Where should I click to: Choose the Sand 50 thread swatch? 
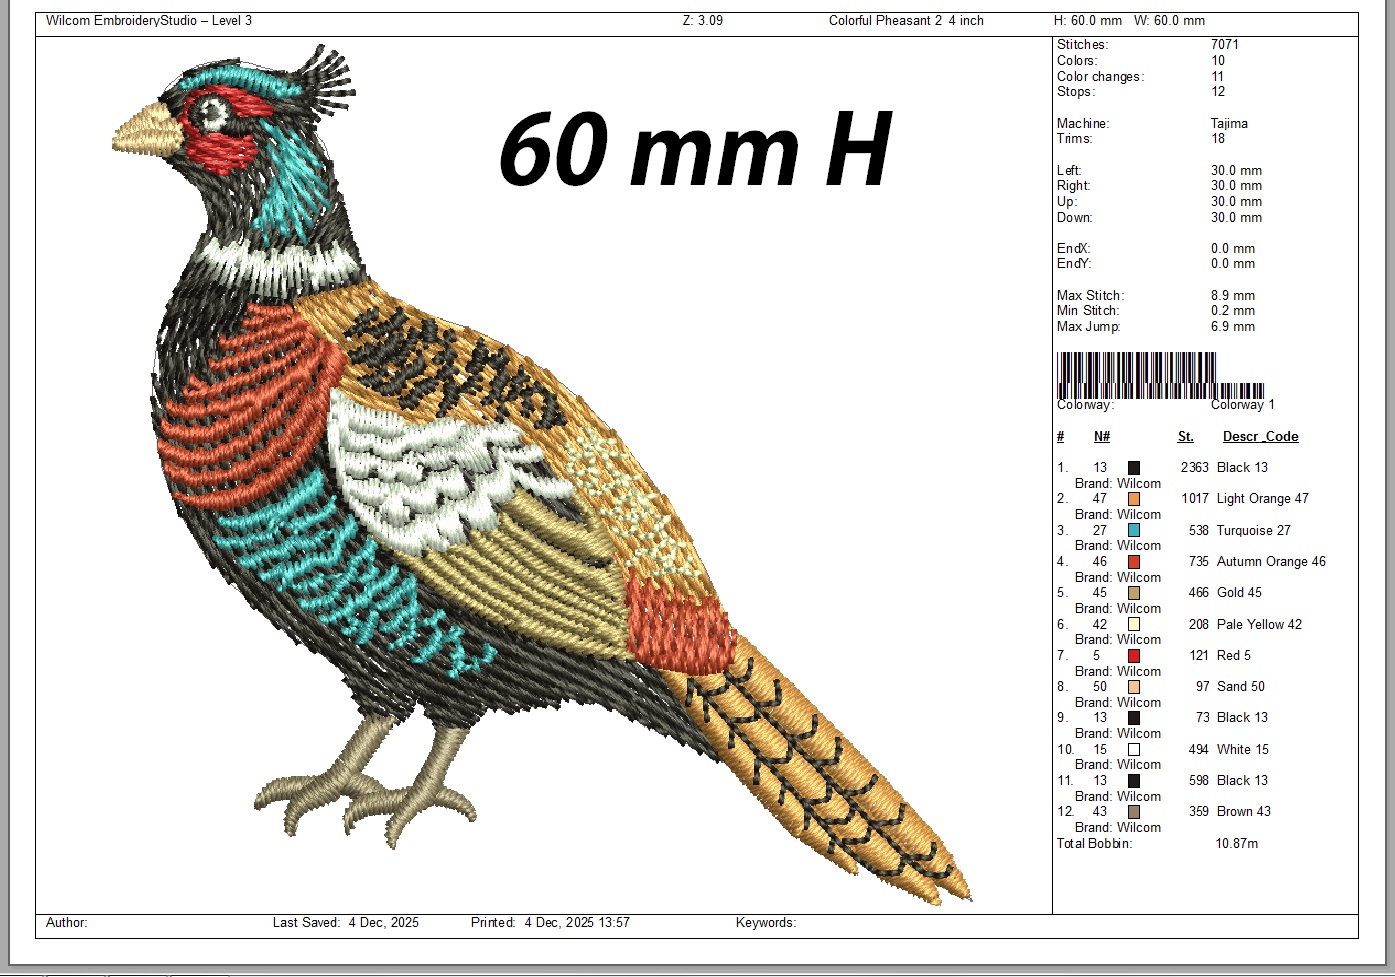point(1134,687)
